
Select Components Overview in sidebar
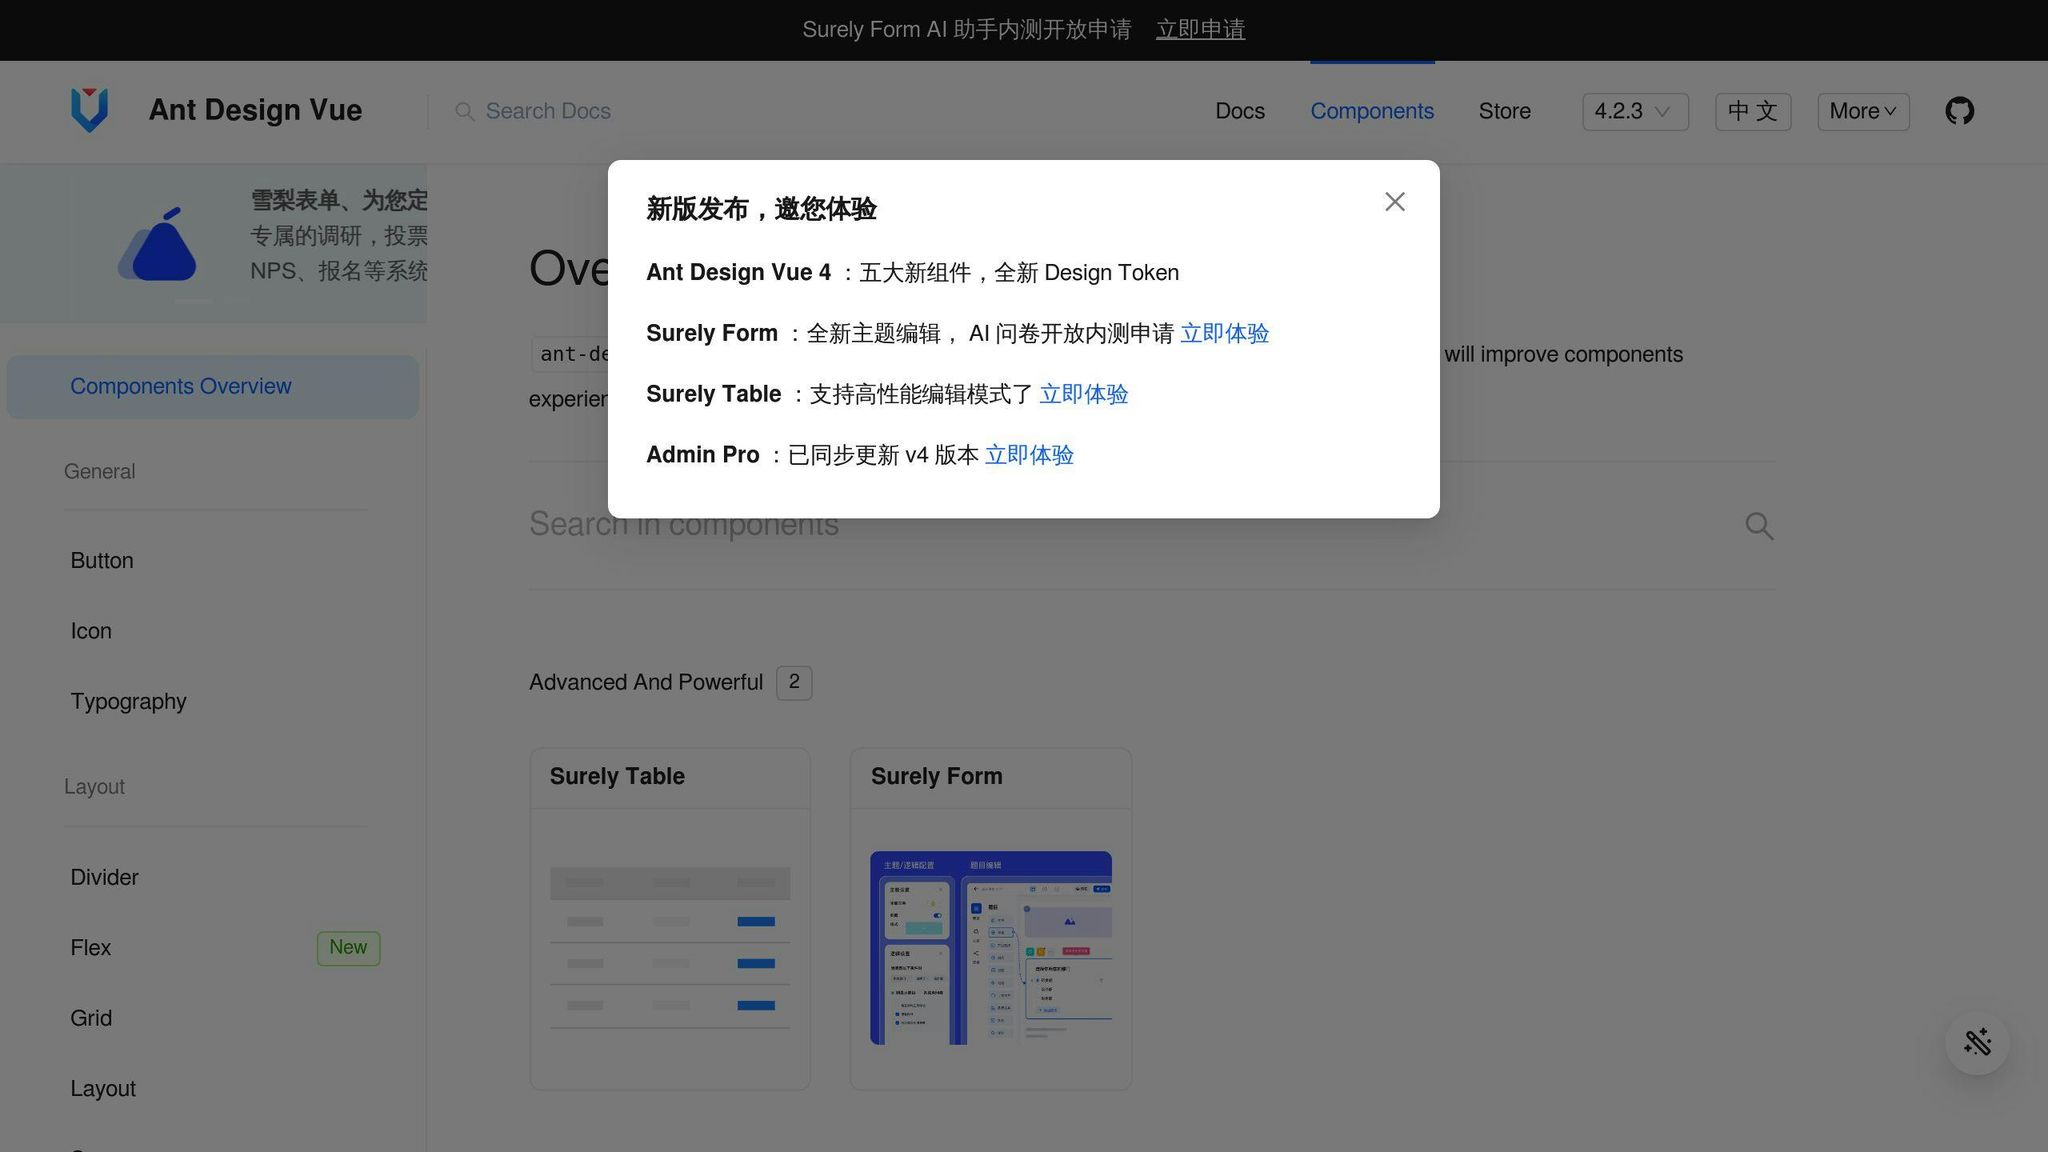(x=212, y=387)
